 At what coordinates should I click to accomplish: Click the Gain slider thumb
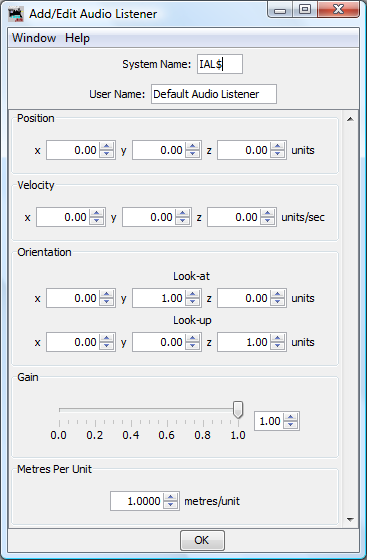(238, 409)
